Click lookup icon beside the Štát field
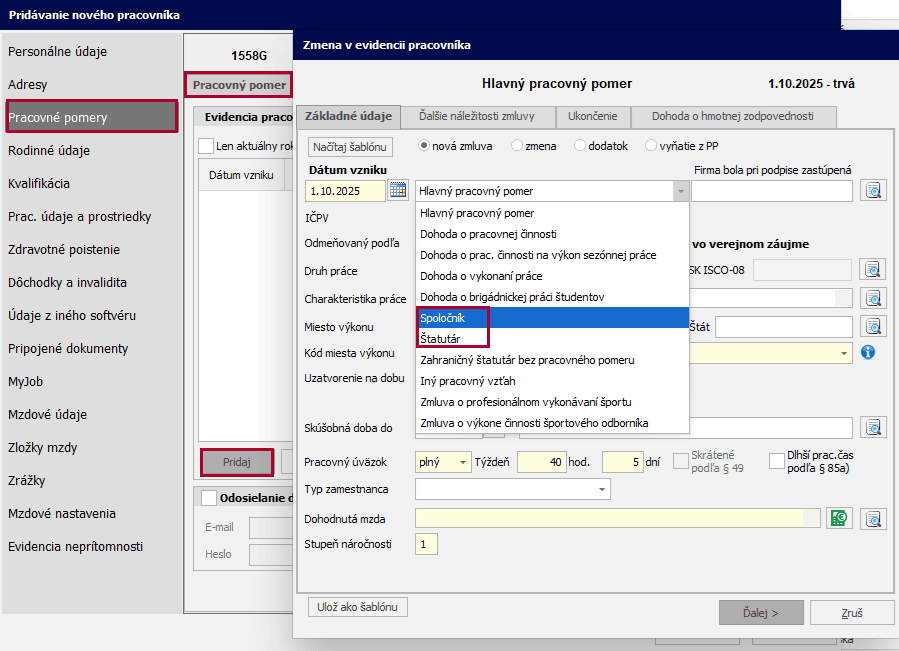The height and width of the screenshot is (651, 899). pos(874,327)
